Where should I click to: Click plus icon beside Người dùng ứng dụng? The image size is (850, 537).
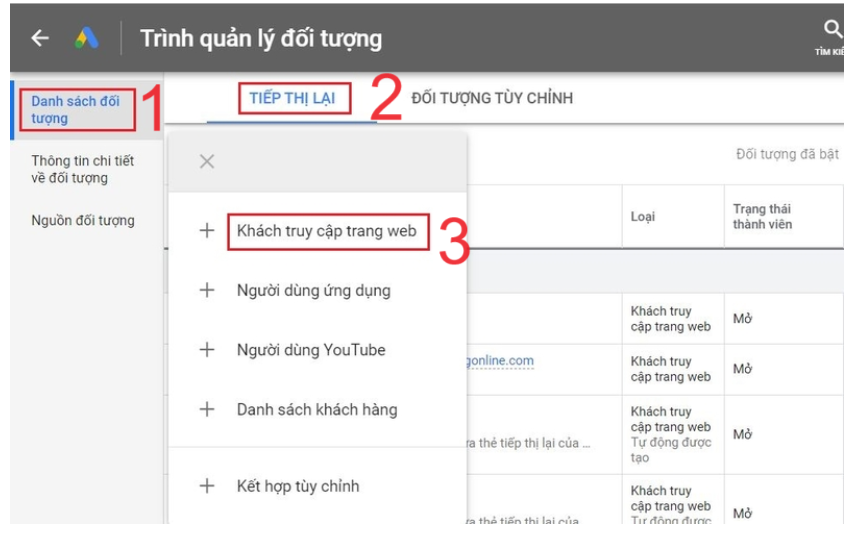[x=207, y=291]
